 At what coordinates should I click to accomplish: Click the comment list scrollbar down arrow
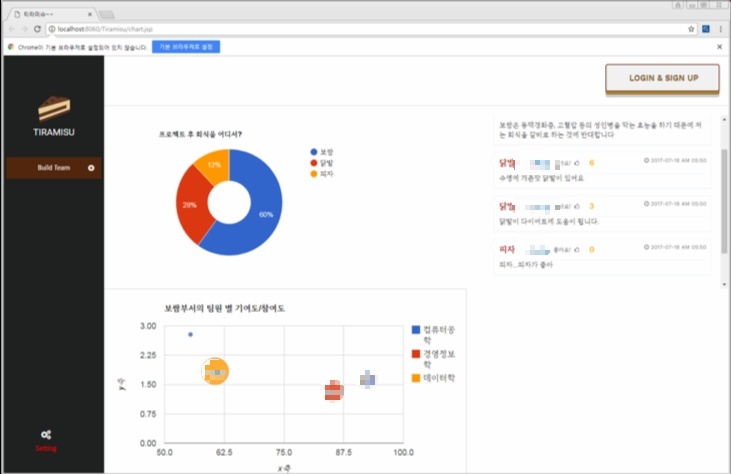pyautogui.click(x=724, y=284)
